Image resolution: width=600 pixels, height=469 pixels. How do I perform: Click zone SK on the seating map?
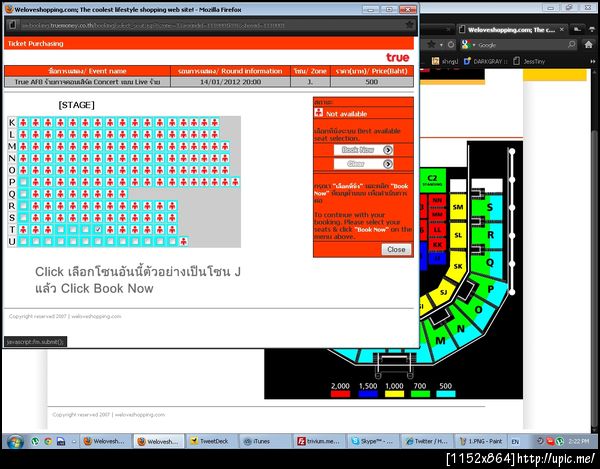point(458,266)
